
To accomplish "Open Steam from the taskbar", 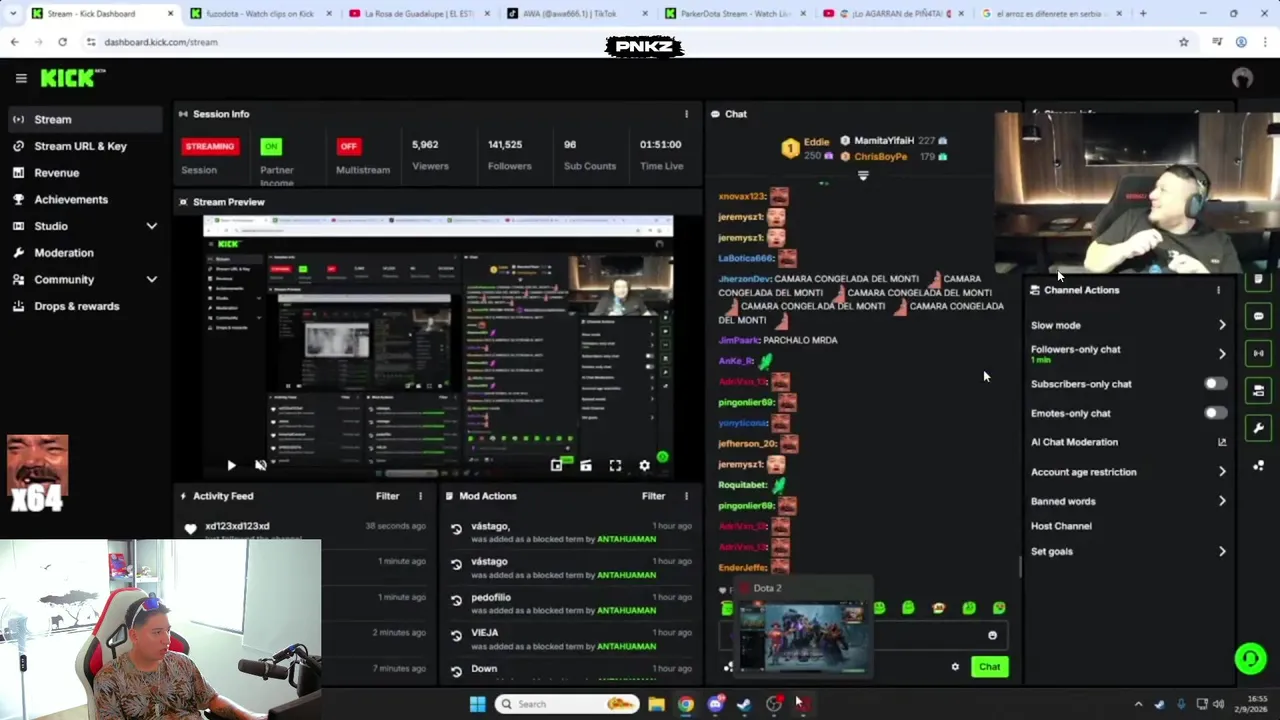I will coord(744,704).
